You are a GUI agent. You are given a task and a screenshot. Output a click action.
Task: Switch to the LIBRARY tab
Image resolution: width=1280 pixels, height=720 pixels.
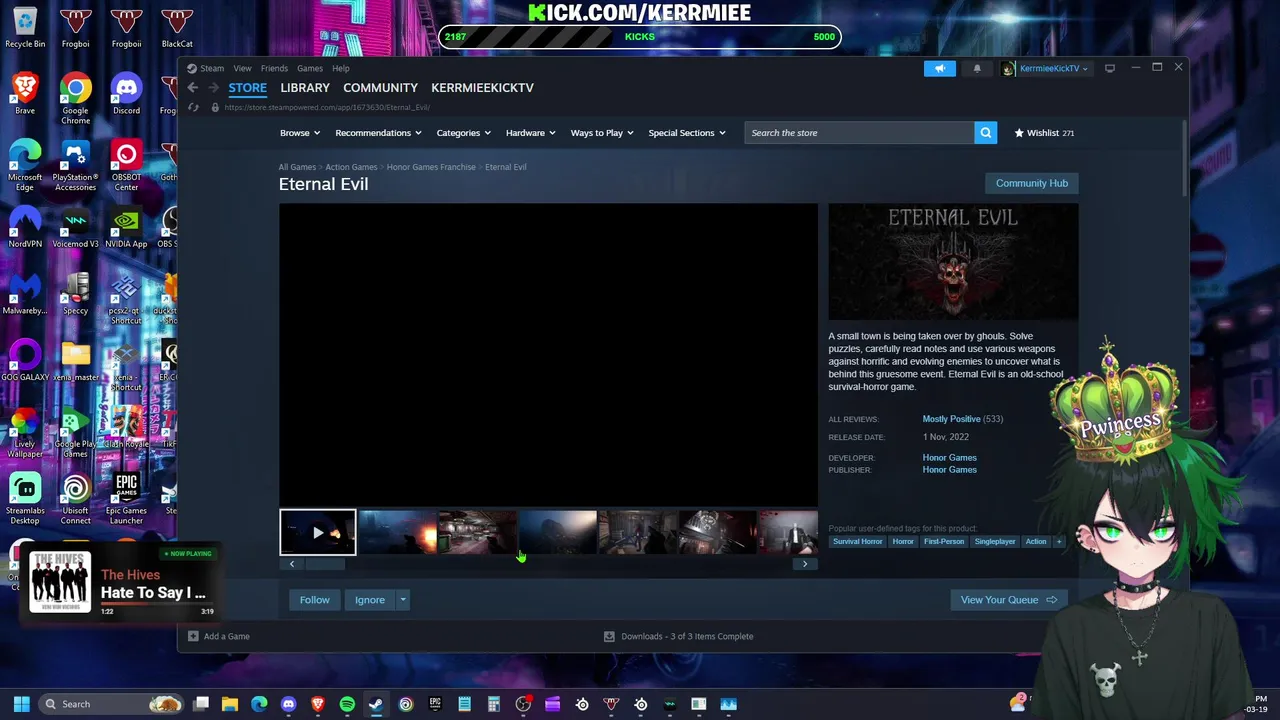tap(305, 88)
